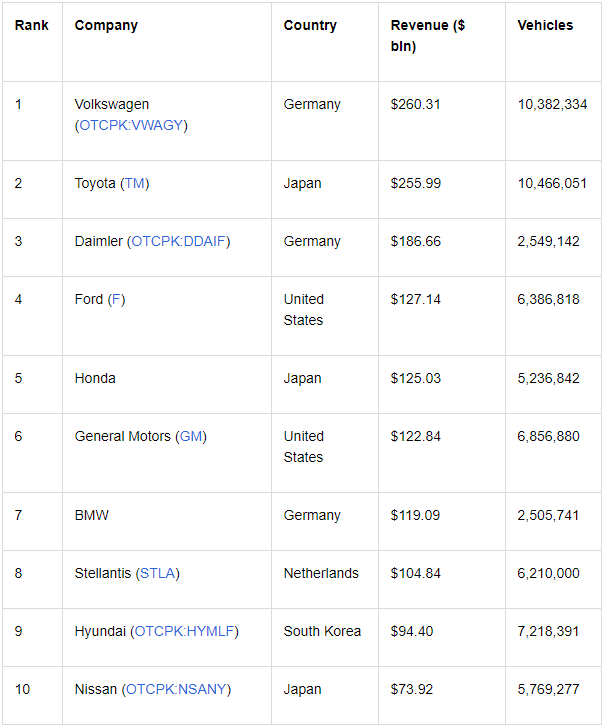This screenshot has width=604, height=728.
Task: Open the General Motors GM link
Action: coord(191,436)
